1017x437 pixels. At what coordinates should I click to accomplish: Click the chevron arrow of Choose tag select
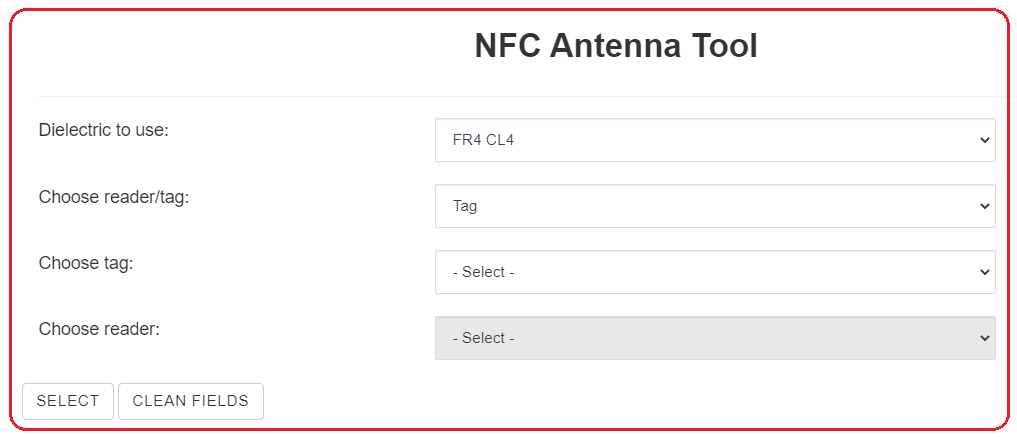(x=982, y=272)
